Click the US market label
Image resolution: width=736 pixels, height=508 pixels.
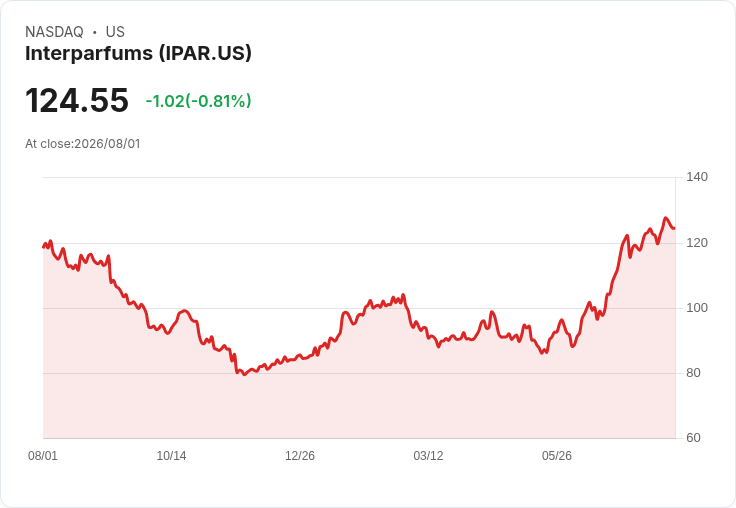(115, 32)
